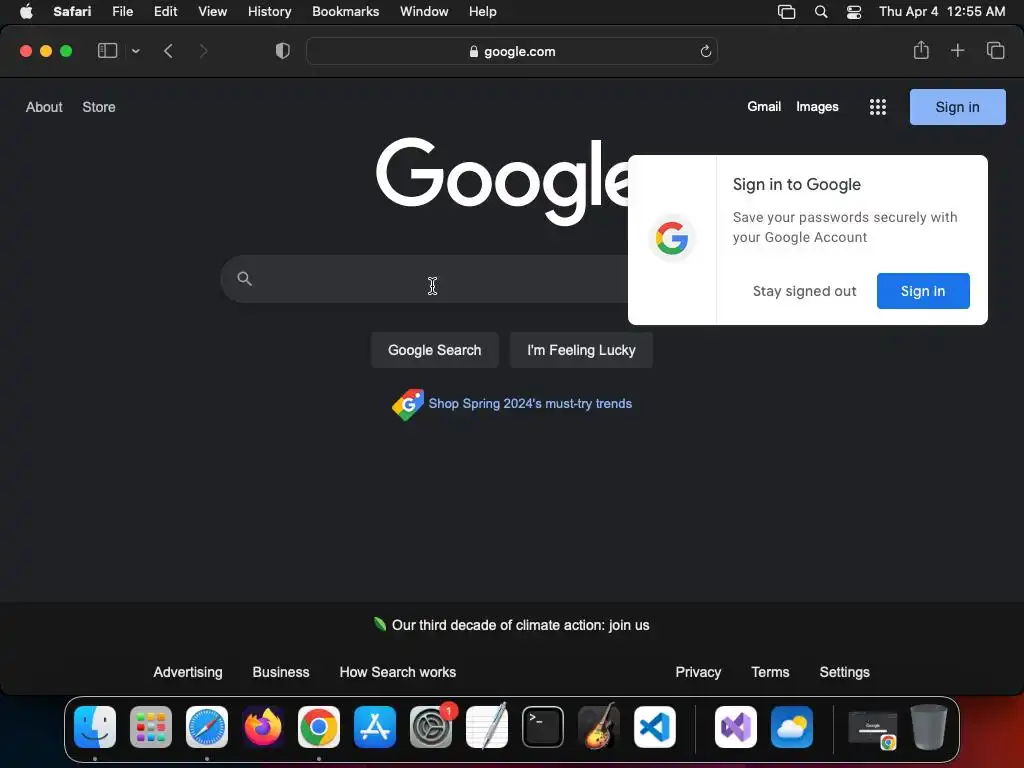Open the Settings footer link
Image resolution: width=1024 pixels, height=768 pixels.
(x=844, y=672)
